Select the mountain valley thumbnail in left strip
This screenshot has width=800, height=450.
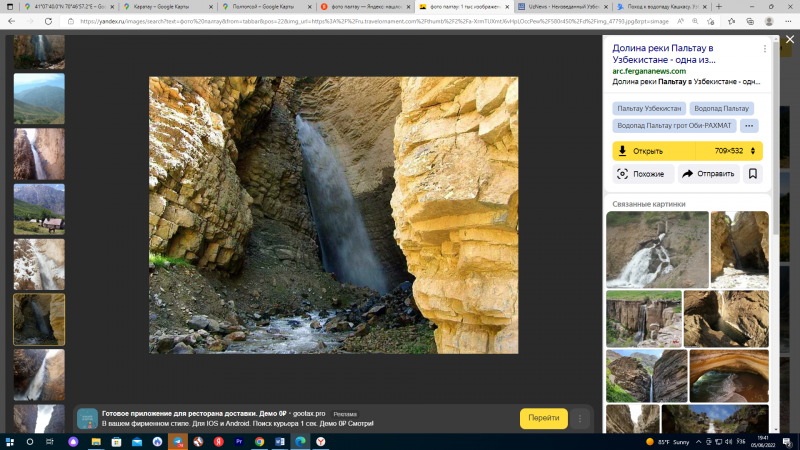click(39, 98)
